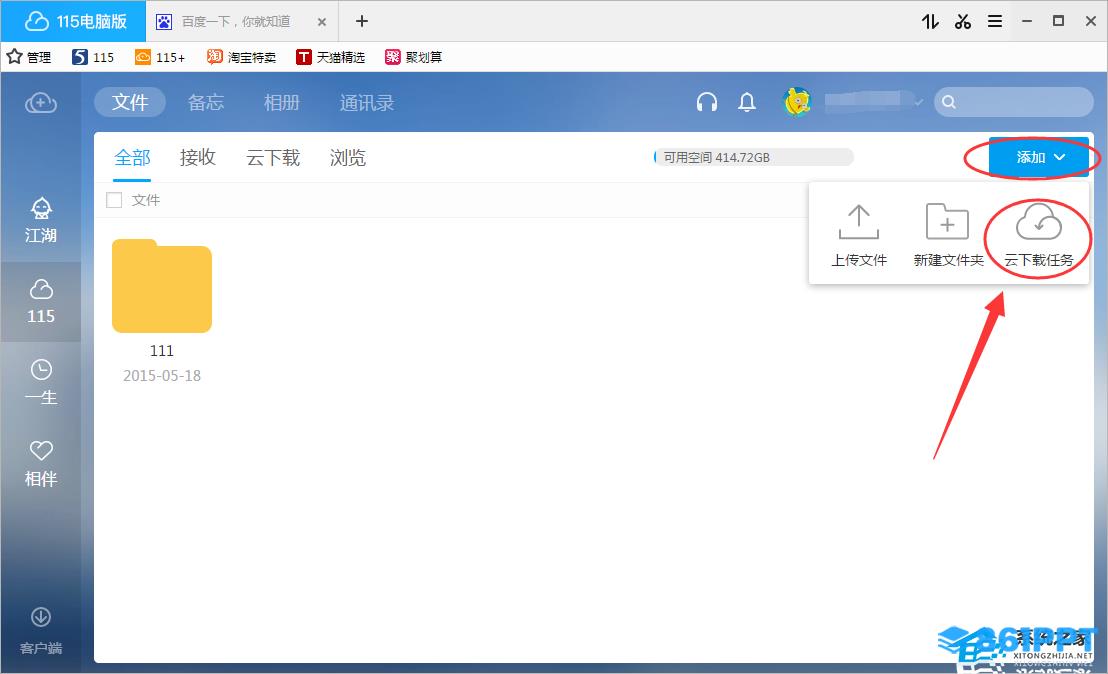Open the 淘宝特卖 bookmark
Screen dimensions: 1108x674
point(241,57)
